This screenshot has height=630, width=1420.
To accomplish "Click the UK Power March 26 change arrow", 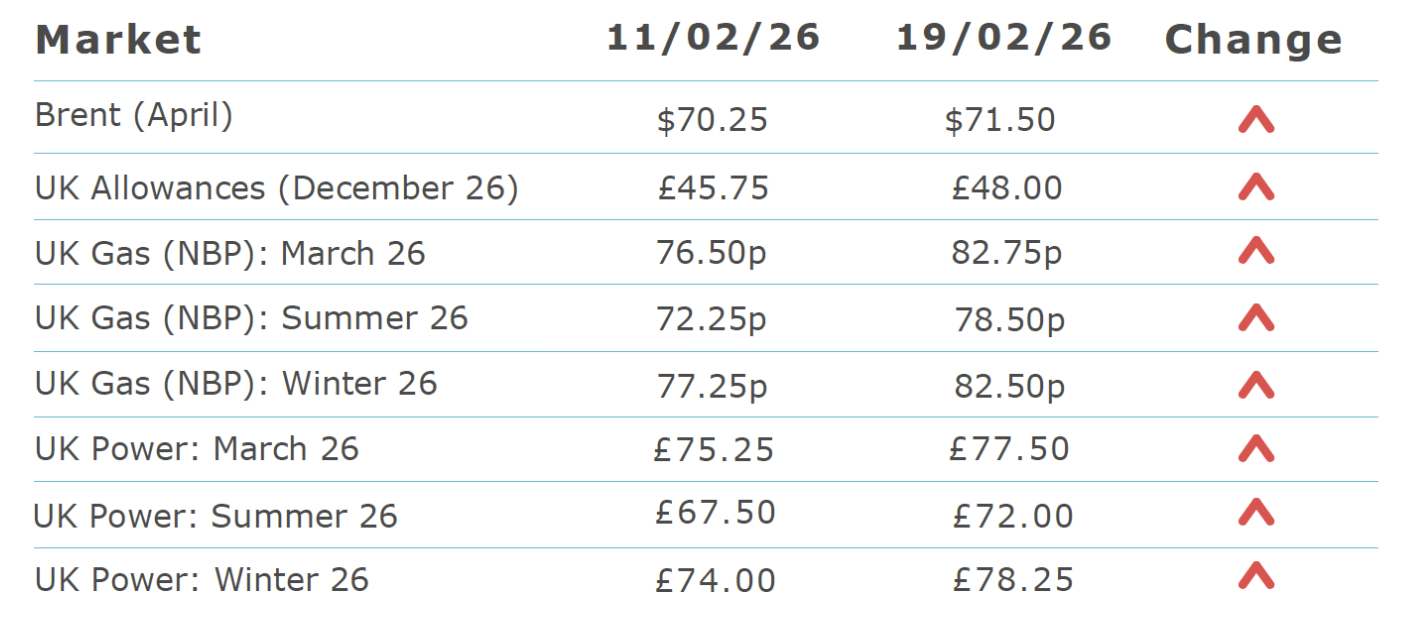I will click(1256, 449).
